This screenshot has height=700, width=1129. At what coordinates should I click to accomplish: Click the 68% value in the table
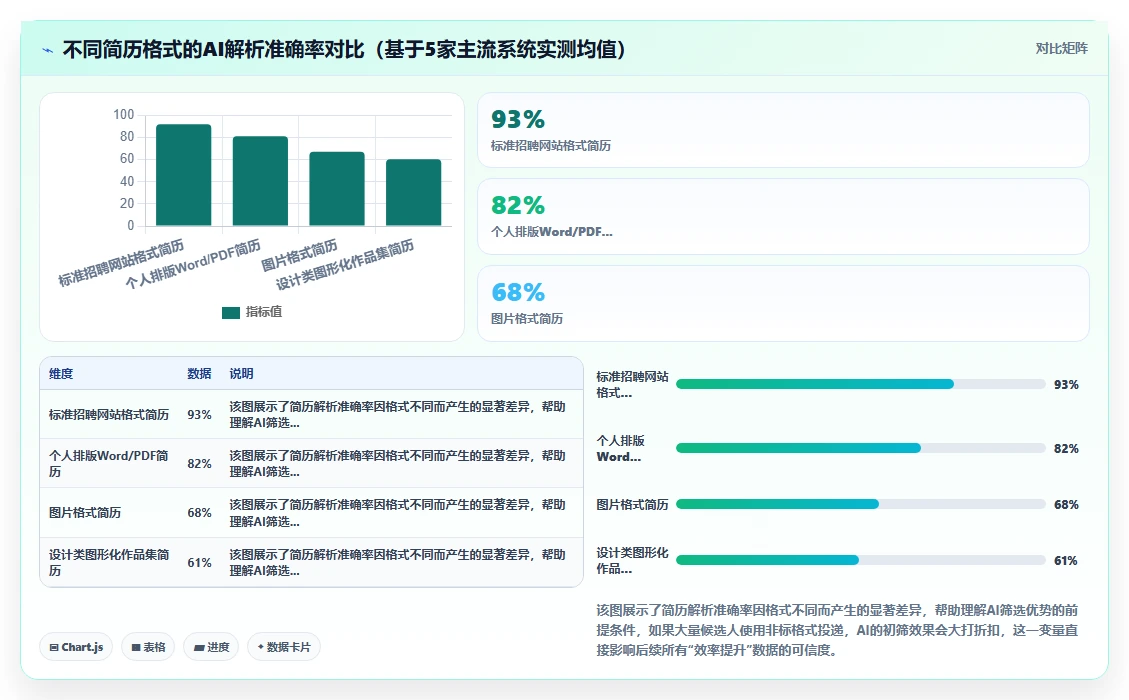pos(199,512)
